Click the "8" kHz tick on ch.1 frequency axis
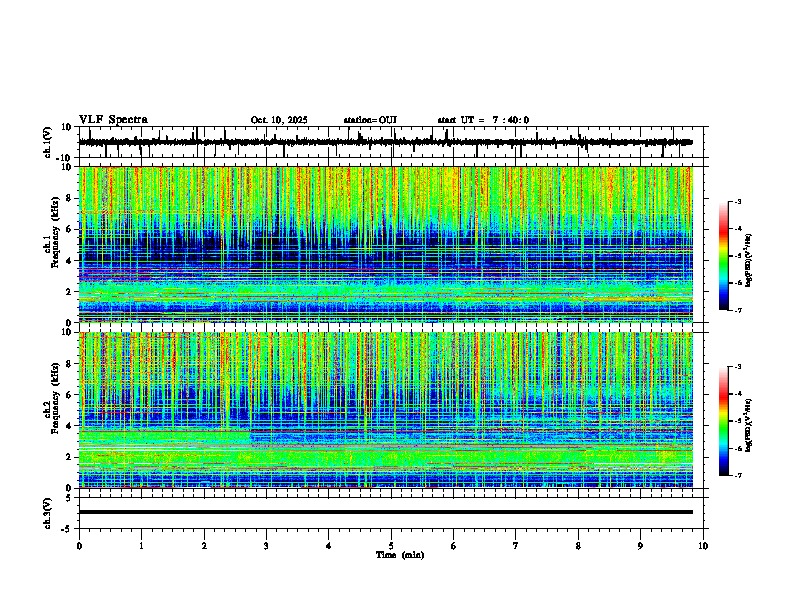The height and width of the screenshot is (612, 792). (x=69, y=198)
